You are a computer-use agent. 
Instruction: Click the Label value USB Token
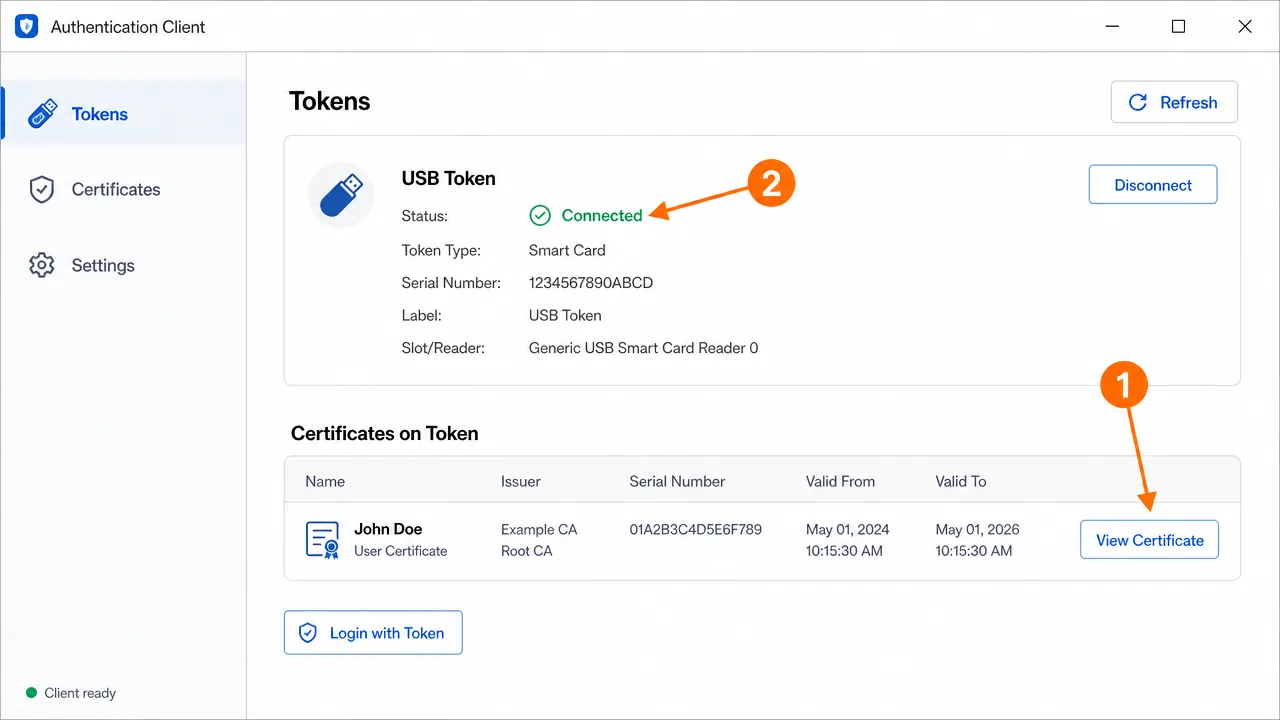click(x=565, y=315)
